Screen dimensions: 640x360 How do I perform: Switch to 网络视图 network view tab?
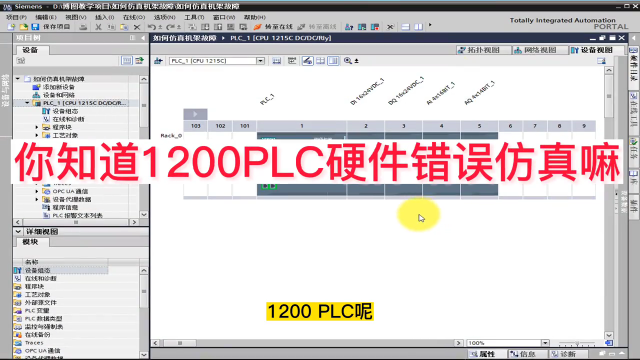[540, 50]
